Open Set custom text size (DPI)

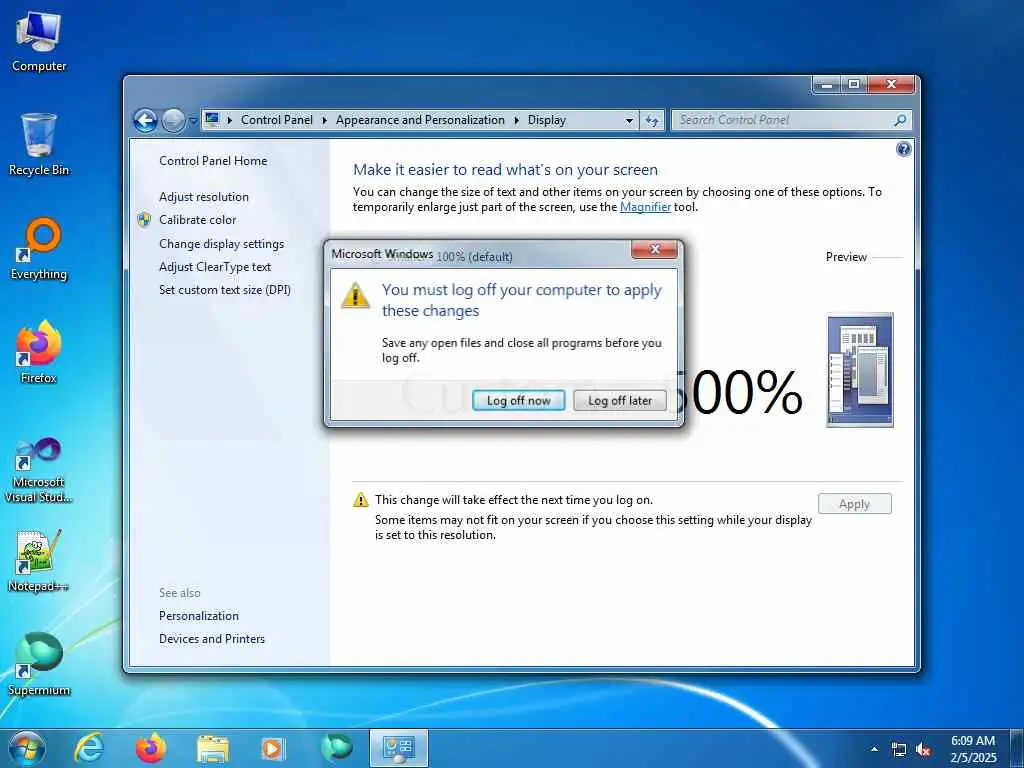(225, 289)
